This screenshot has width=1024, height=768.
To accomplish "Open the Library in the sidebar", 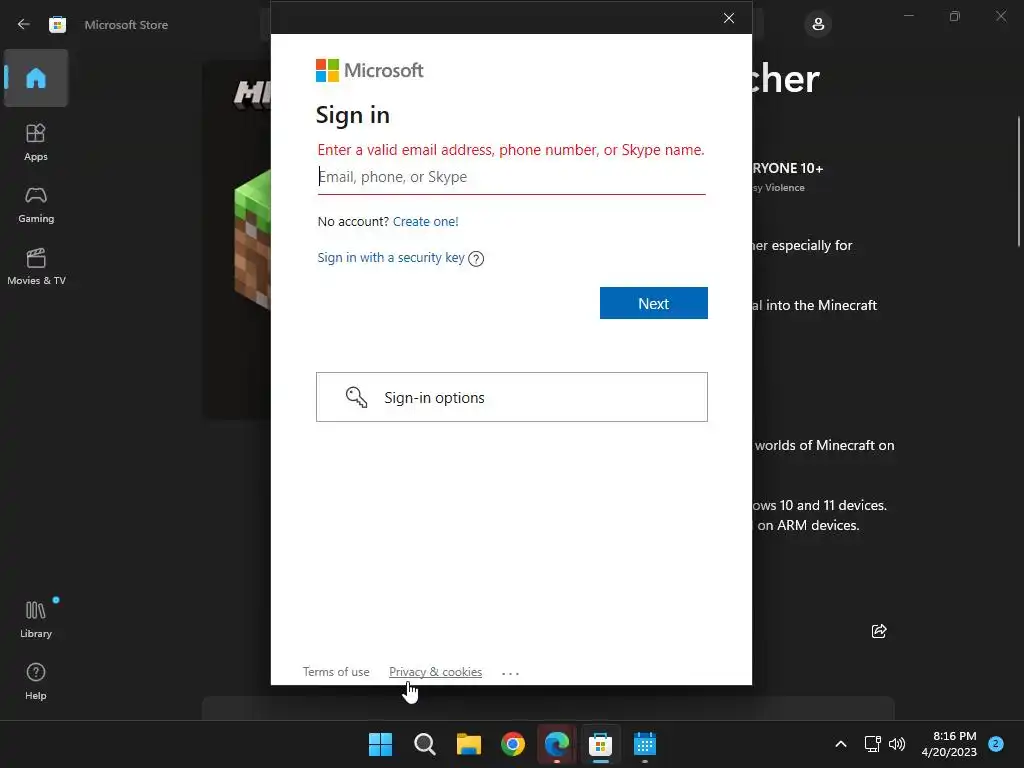I will 36,620.
